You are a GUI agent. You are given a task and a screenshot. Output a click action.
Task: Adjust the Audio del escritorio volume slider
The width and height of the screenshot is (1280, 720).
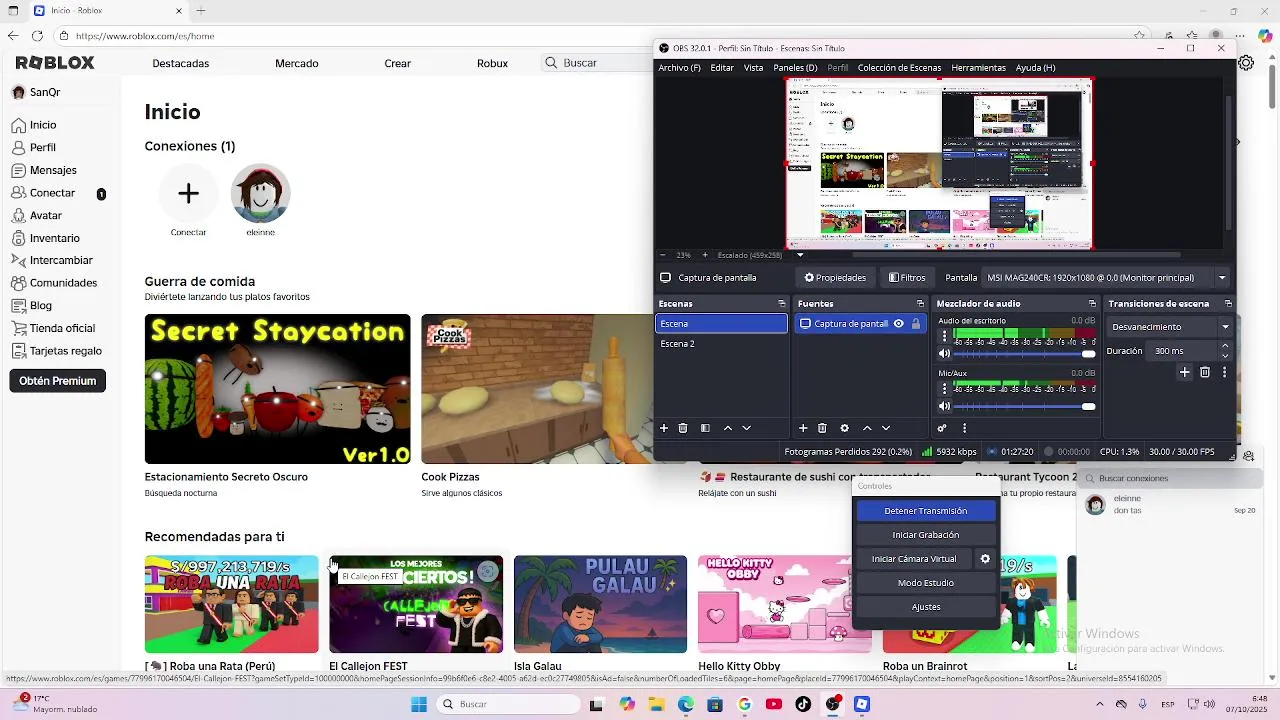coord(1024,353)
